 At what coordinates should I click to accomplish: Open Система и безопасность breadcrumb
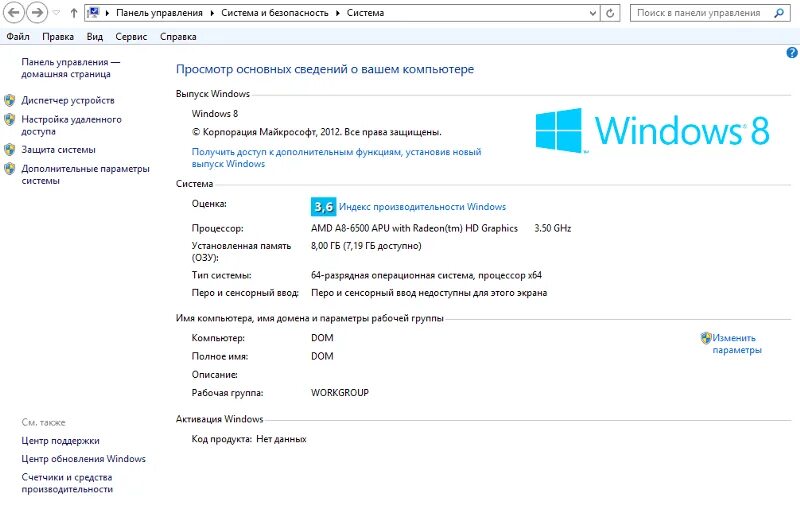(x=274, y=13)
